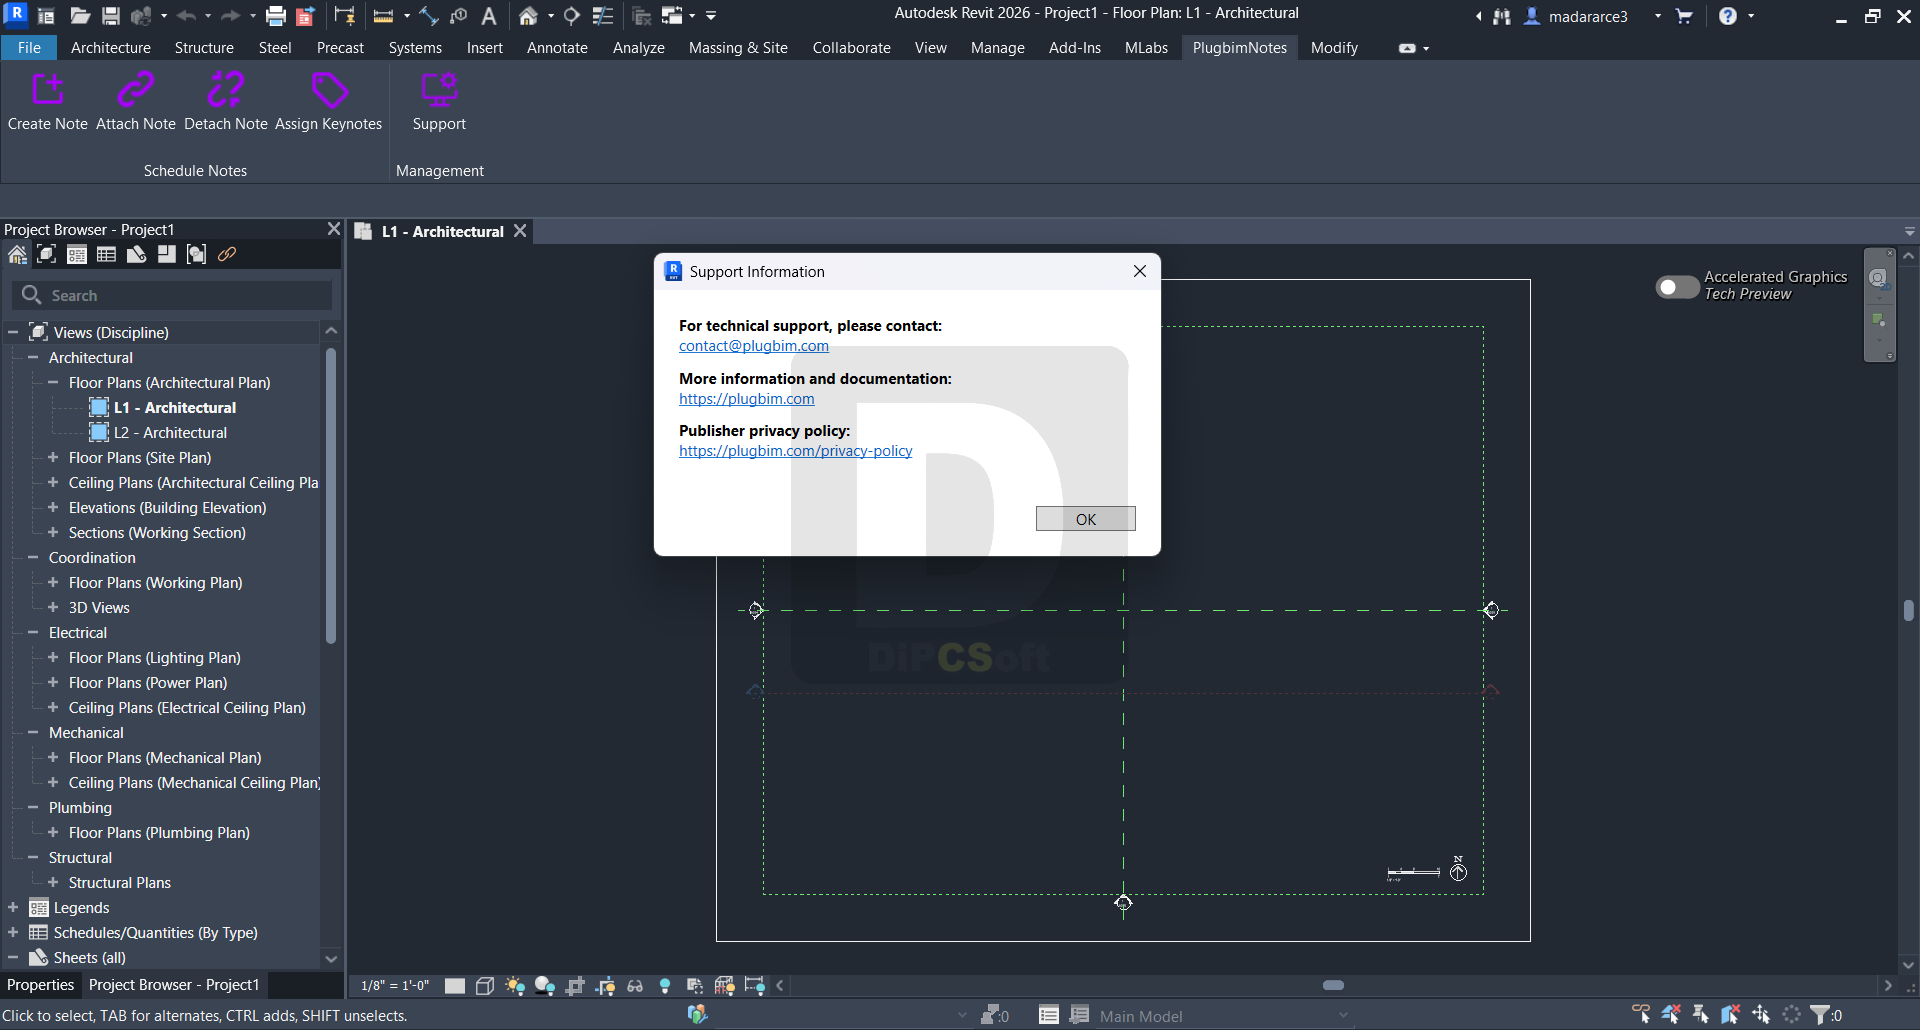Click the Switch Windows icon
Image resolution: width=1920 pixels, height=1030 pixels.
(x=672, y=16)
